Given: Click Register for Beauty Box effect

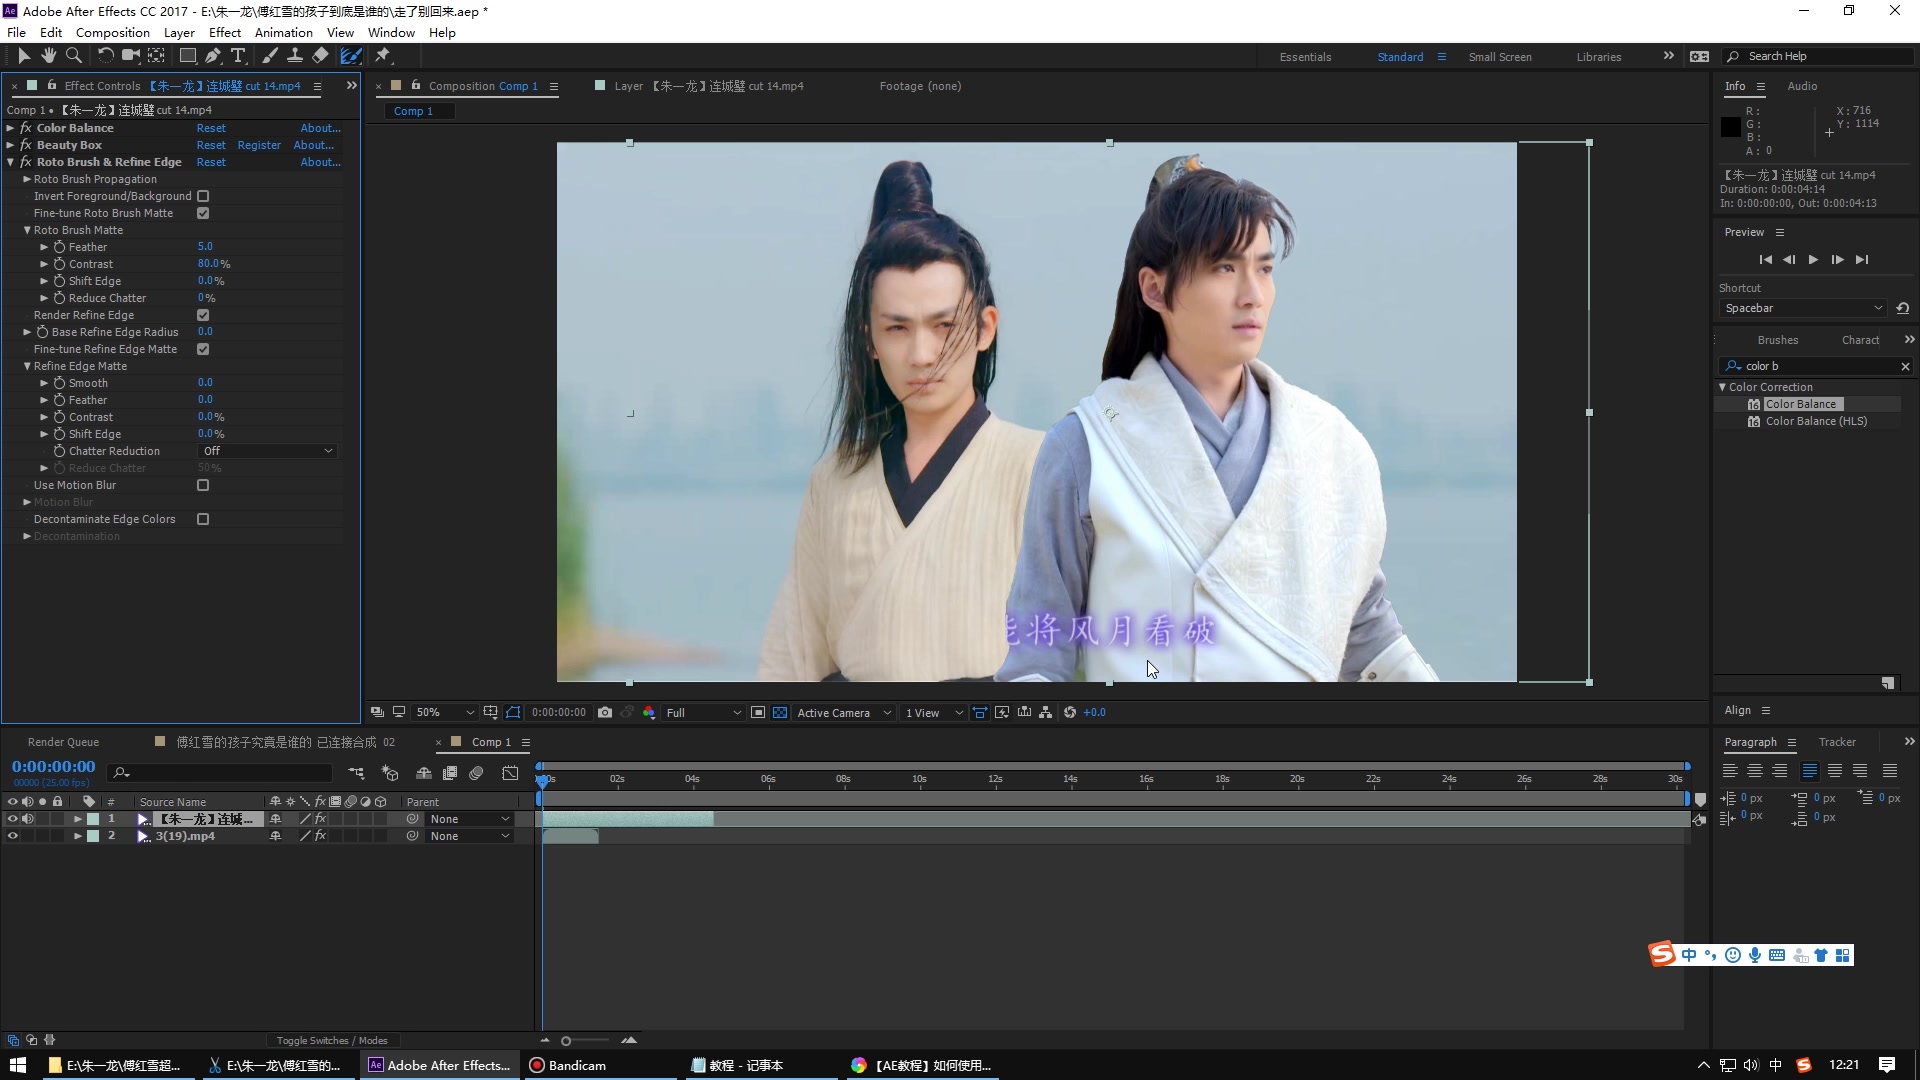Looking at the screenshot, I should coord(259,145).
